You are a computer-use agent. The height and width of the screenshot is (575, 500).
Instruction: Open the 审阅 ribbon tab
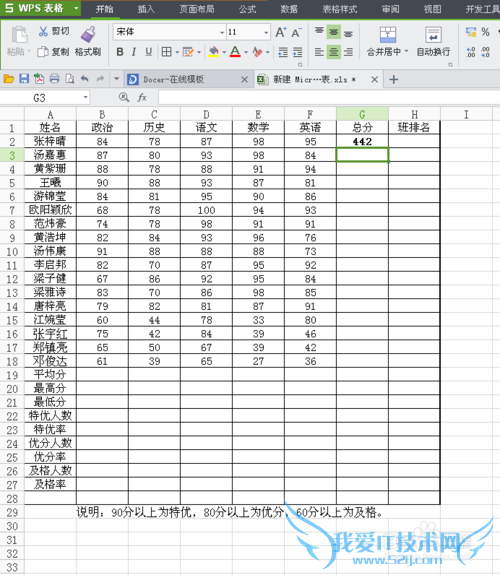click(390, 9)
